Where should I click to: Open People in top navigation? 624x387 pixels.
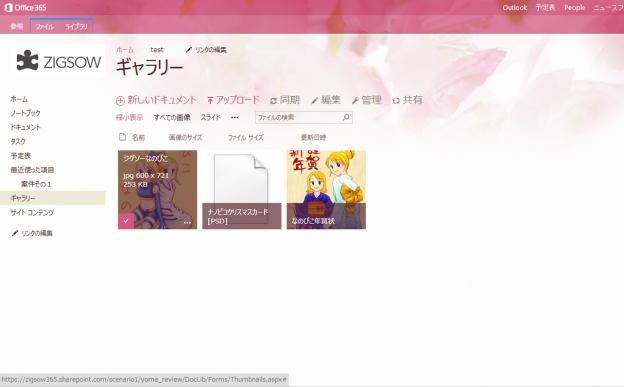click(575, 8)
